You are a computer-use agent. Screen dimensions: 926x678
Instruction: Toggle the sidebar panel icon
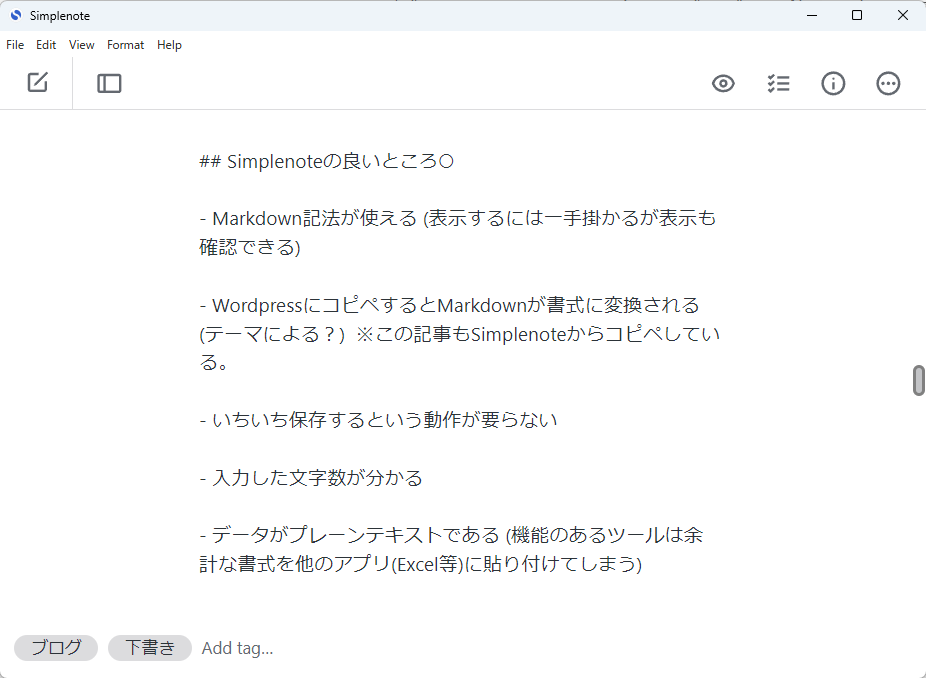[x=109, y=83]
